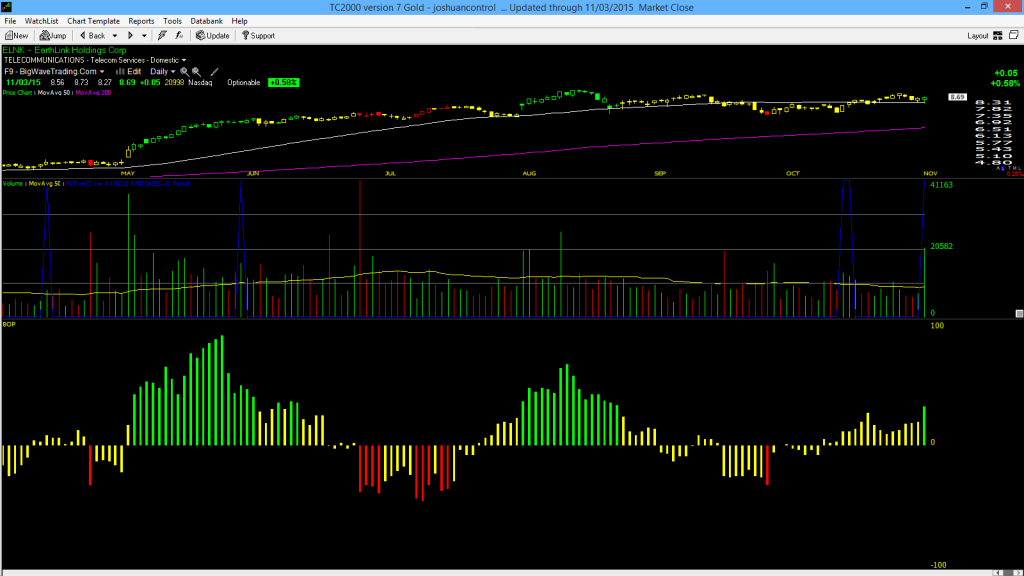
Task: Open the File menu
Action: pos(10,21)
